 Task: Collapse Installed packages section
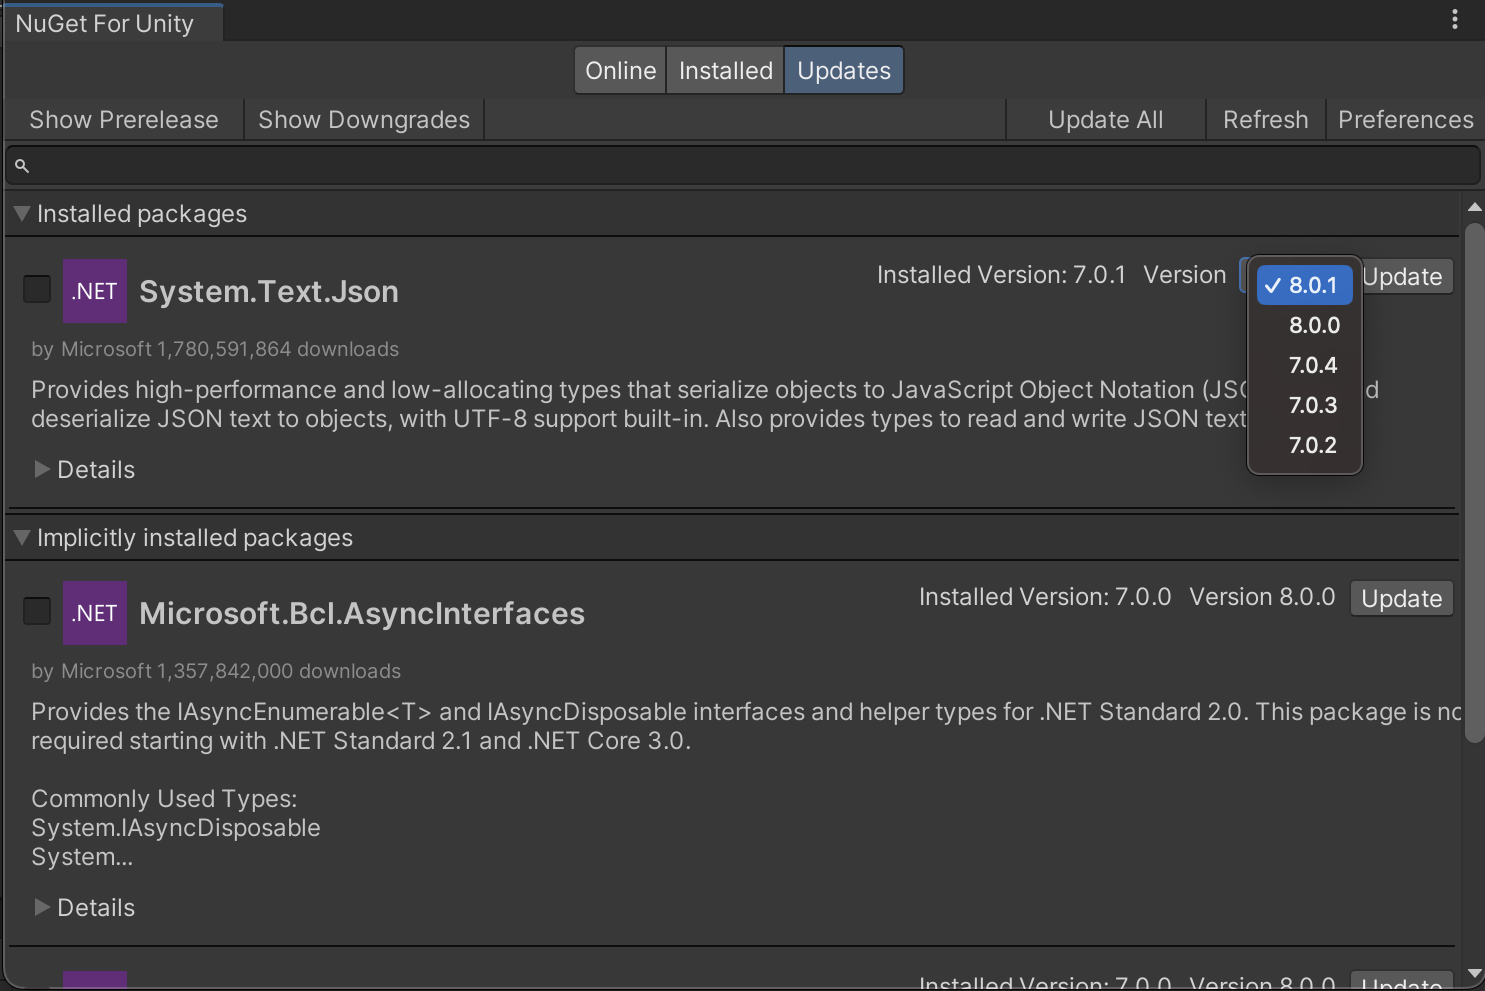pyautogui.click(x=21, y=214)
